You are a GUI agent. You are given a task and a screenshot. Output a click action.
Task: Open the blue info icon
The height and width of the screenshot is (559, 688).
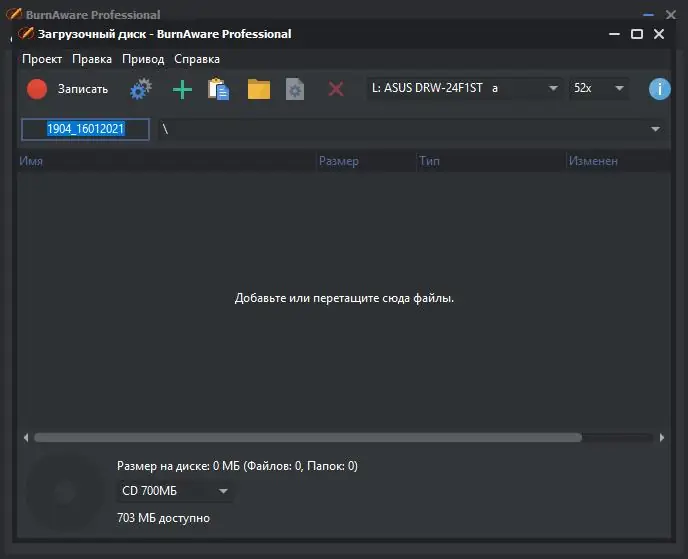659,89
